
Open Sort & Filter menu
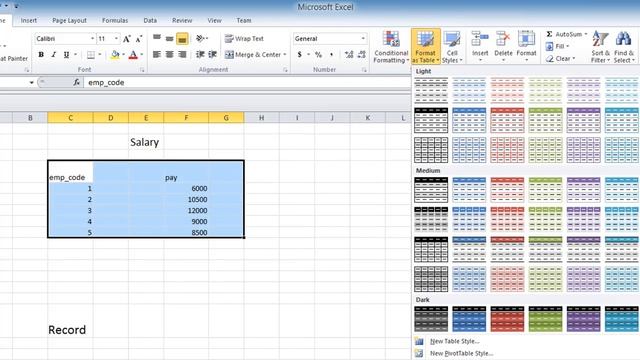[600, 47]
